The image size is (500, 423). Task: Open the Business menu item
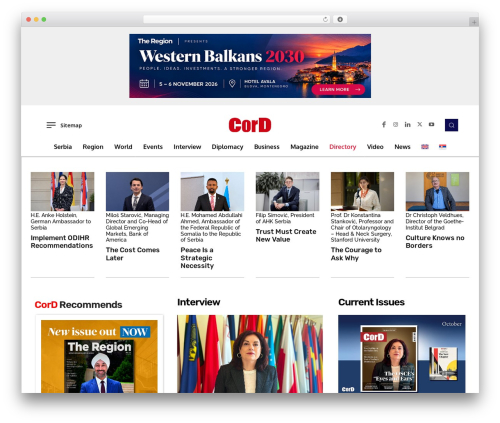(267, 147)
